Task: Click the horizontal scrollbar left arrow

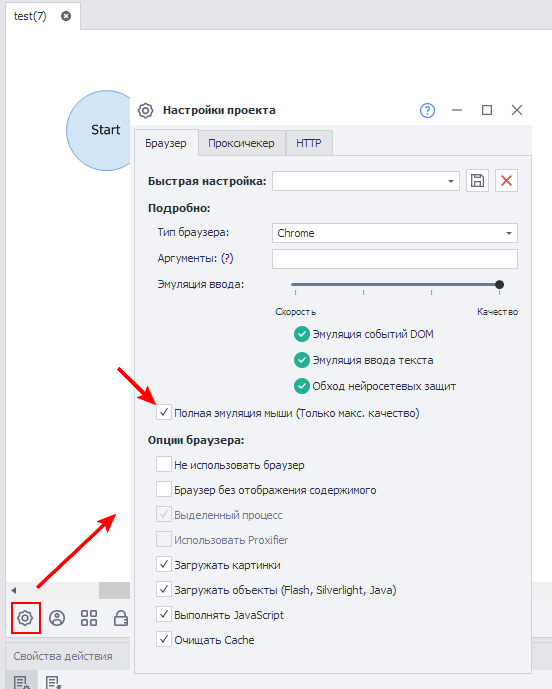Action: (x=14, y=590)
